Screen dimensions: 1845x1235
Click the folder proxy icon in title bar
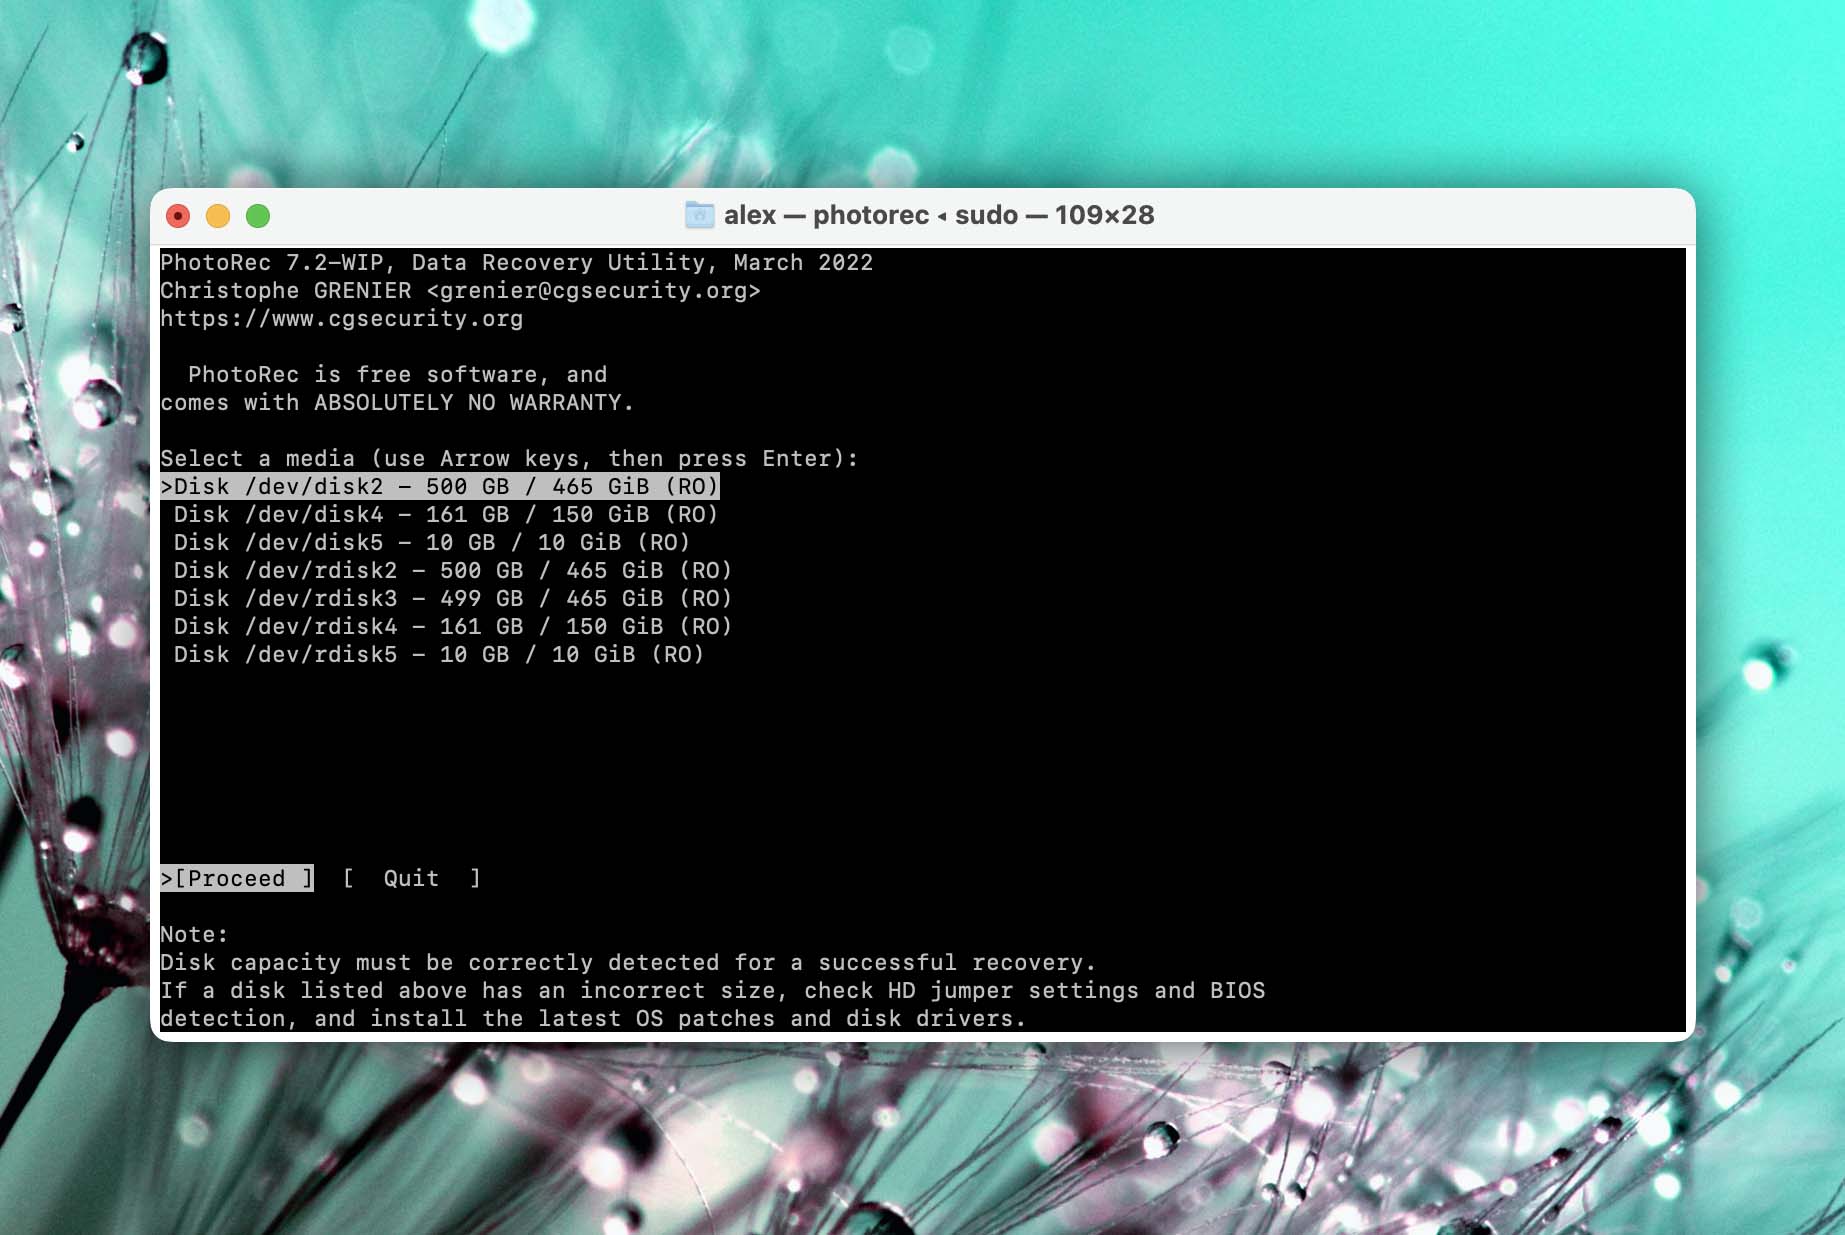tap(699, 215)
